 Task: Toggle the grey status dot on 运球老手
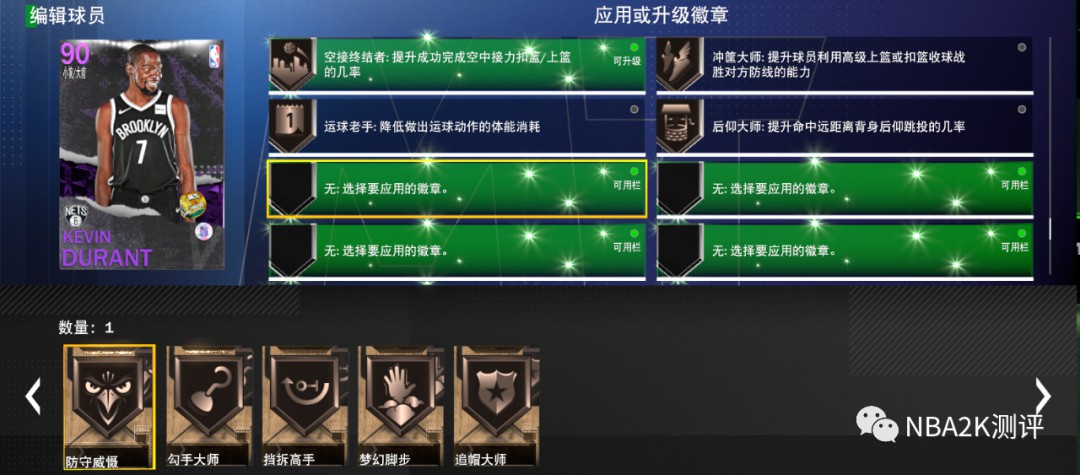click(634, 109)
